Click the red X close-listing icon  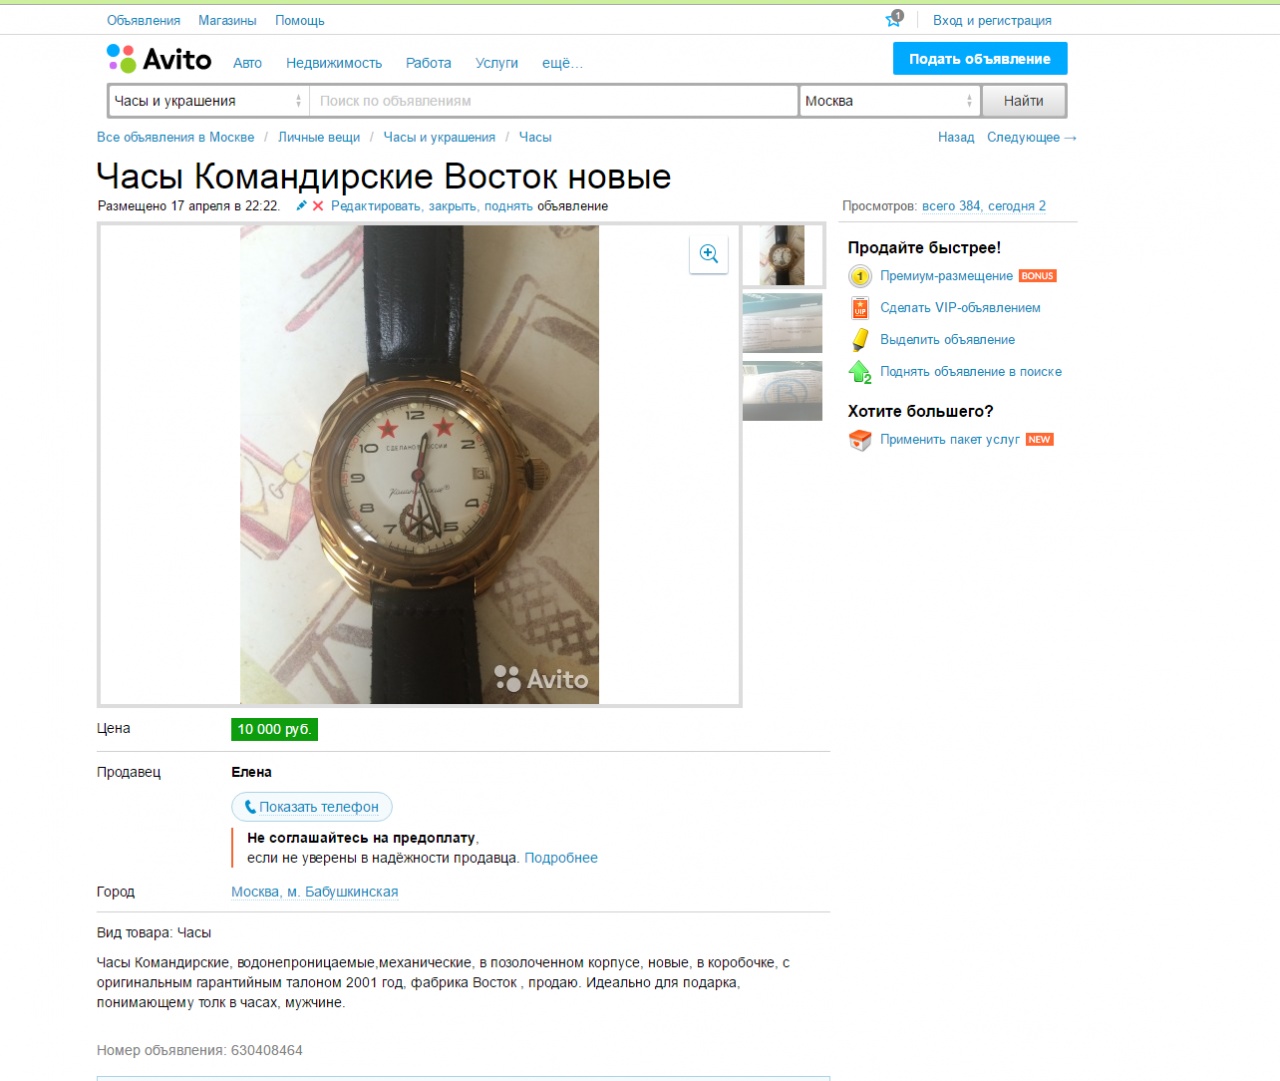[318, 206]
